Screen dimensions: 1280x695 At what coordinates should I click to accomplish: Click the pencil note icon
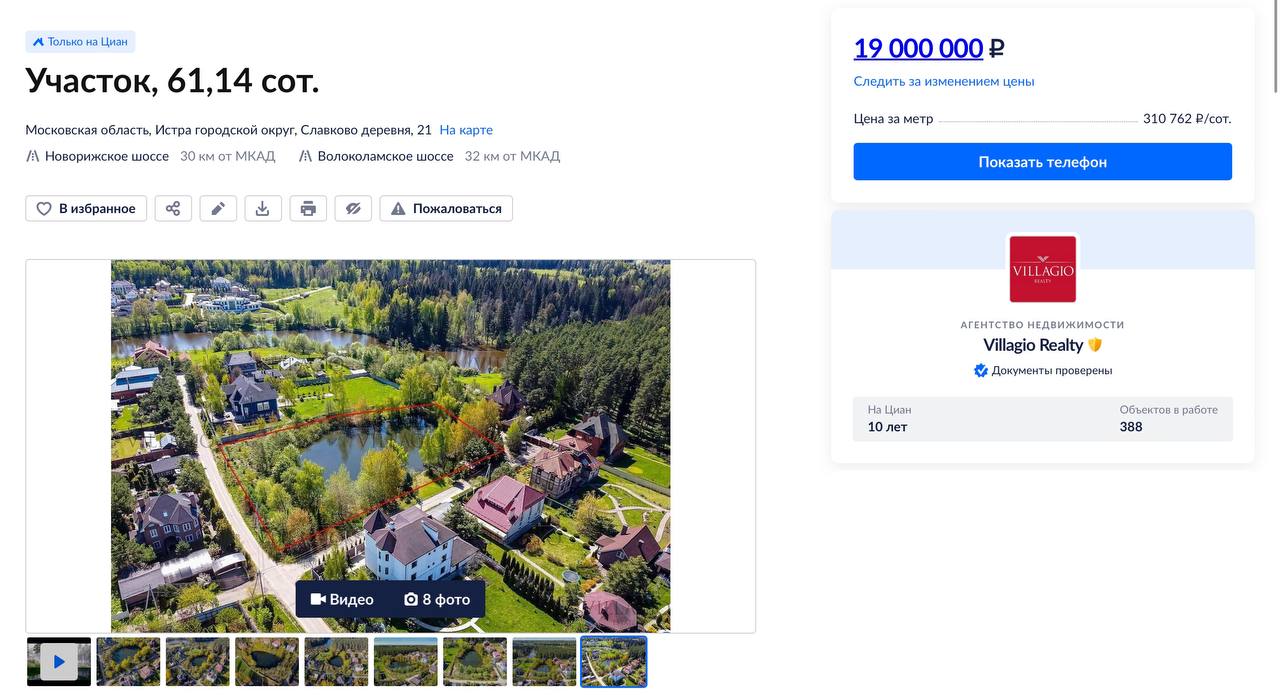pyautogui.click(x=218, y=208)
